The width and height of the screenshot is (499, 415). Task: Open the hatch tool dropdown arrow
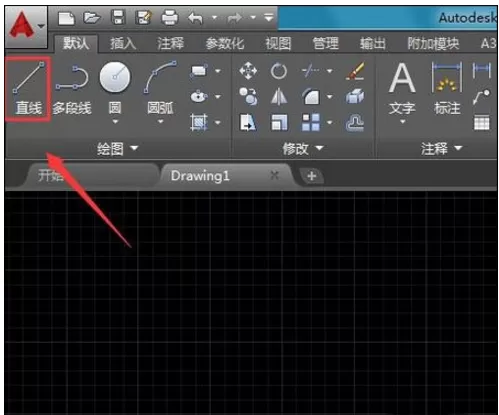[218, 122]
